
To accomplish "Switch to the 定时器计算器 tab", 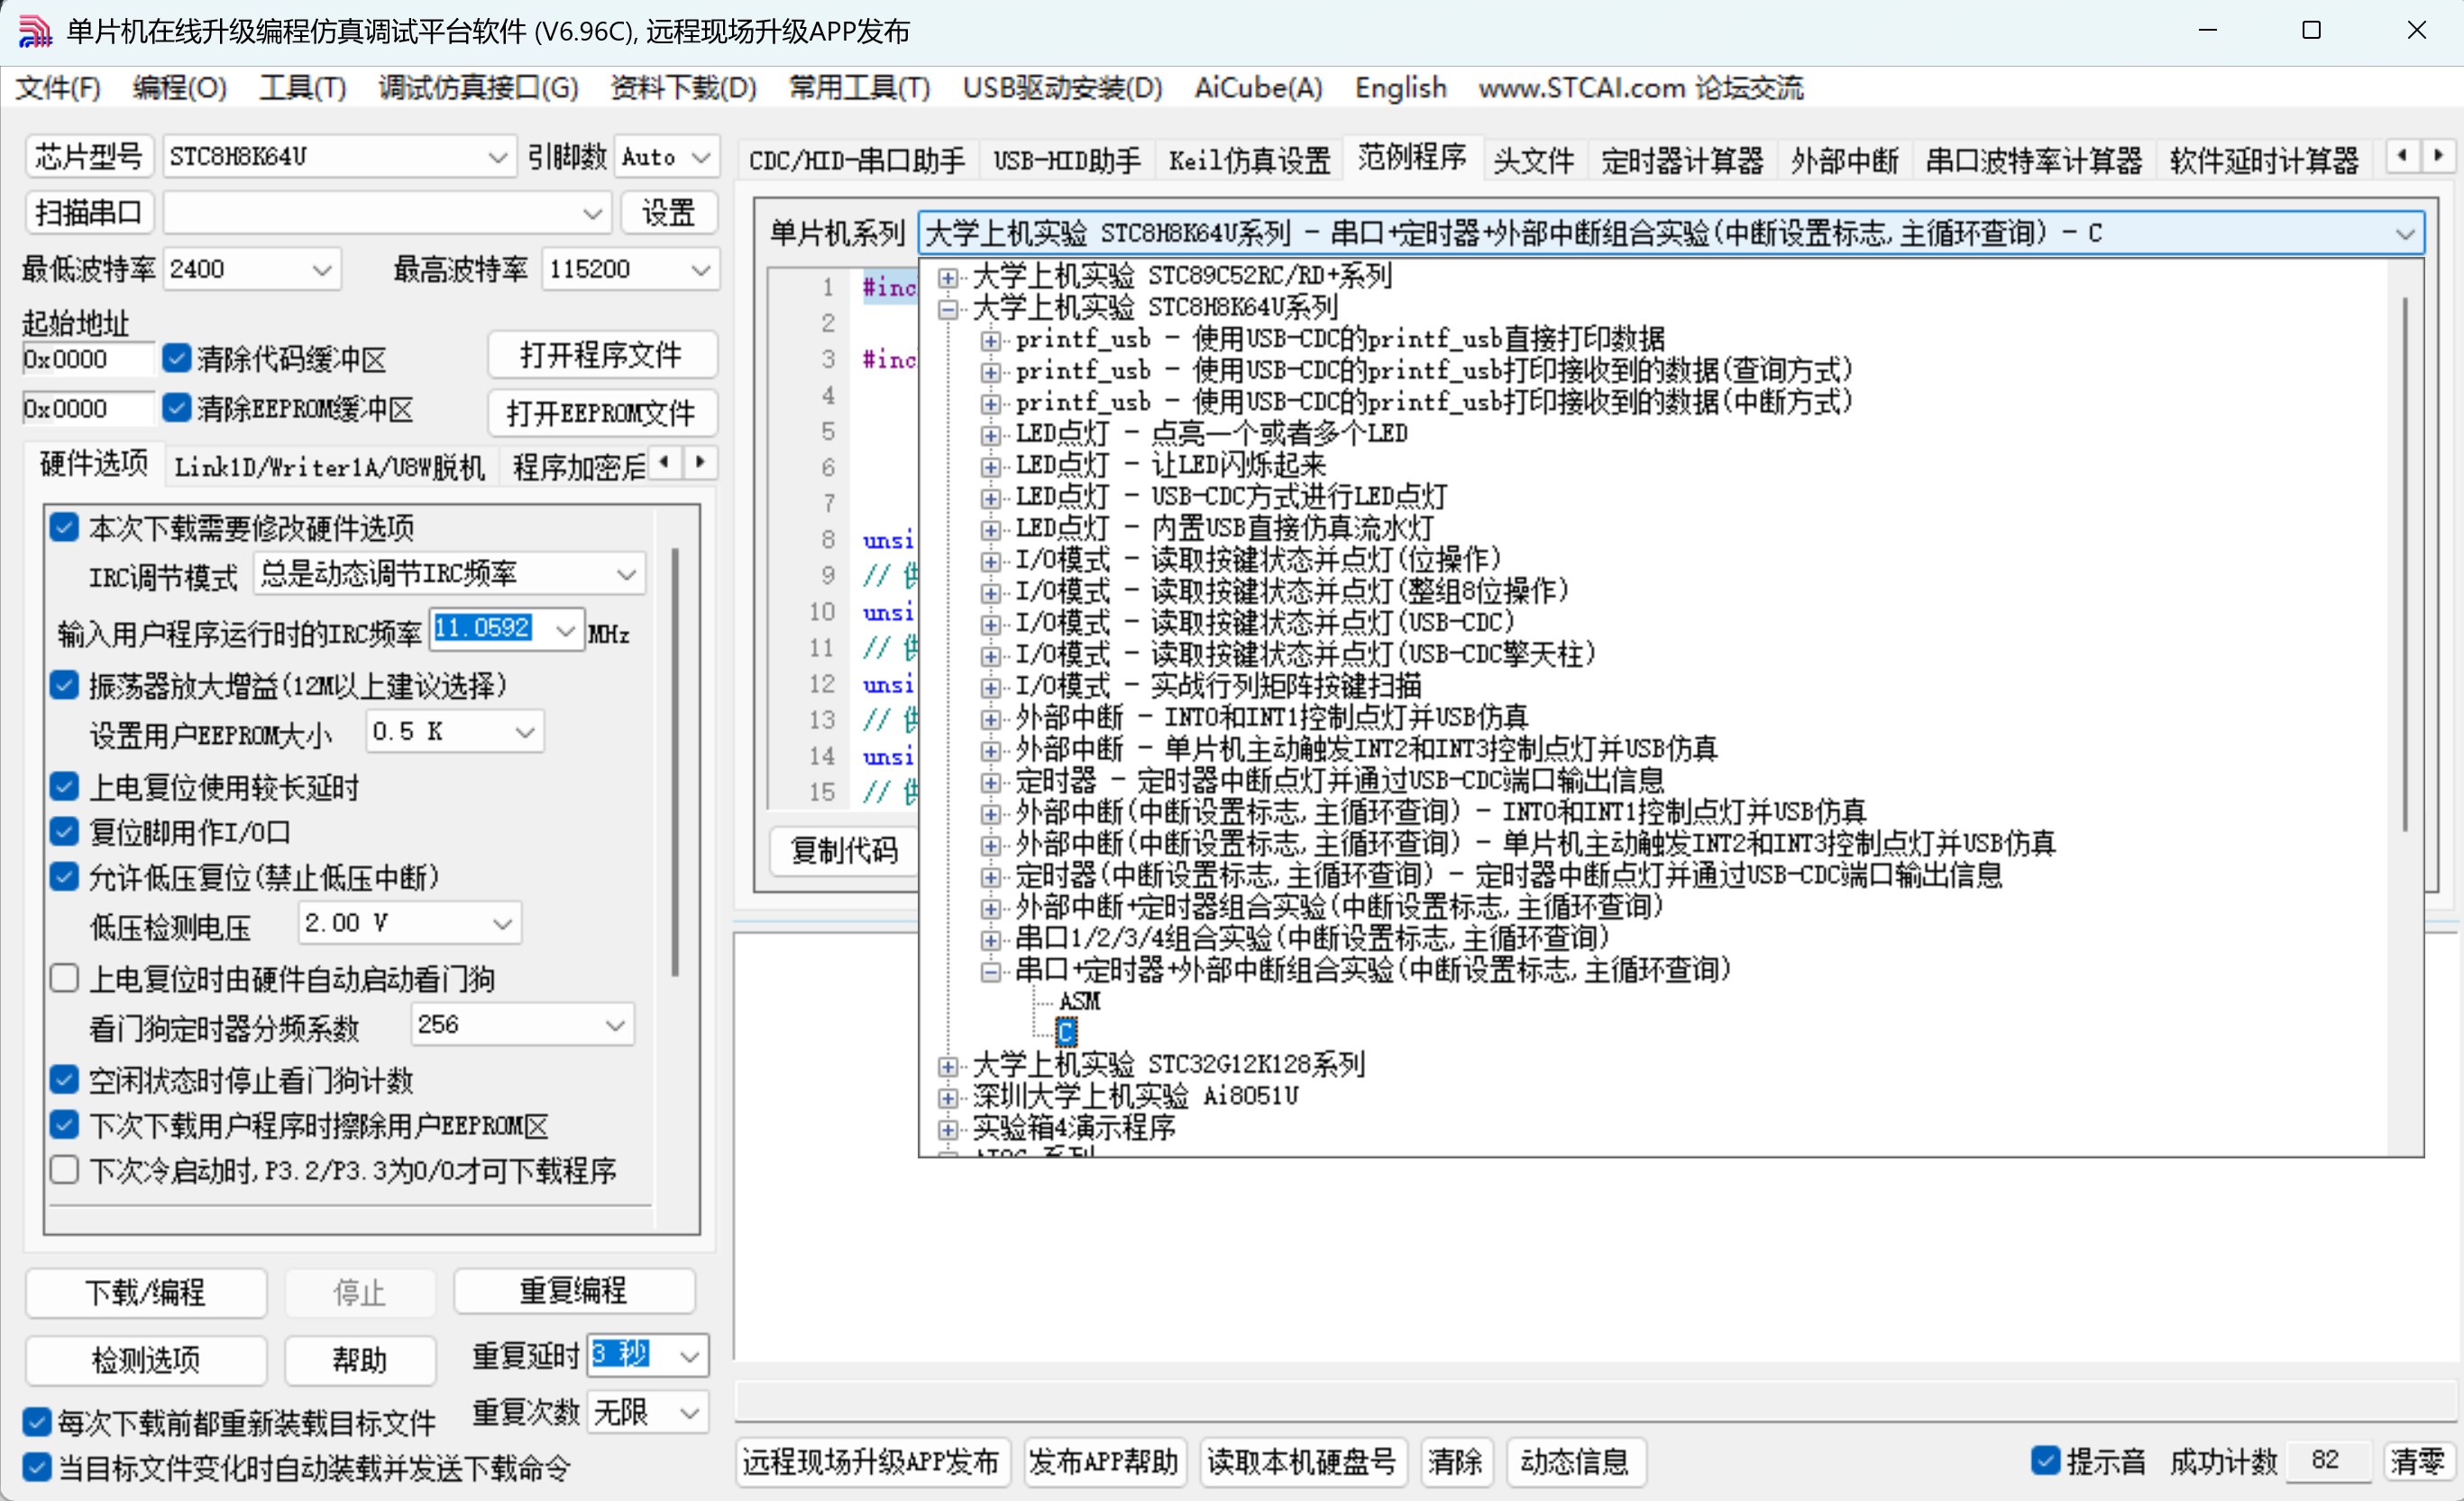I will click(1681, 160).
